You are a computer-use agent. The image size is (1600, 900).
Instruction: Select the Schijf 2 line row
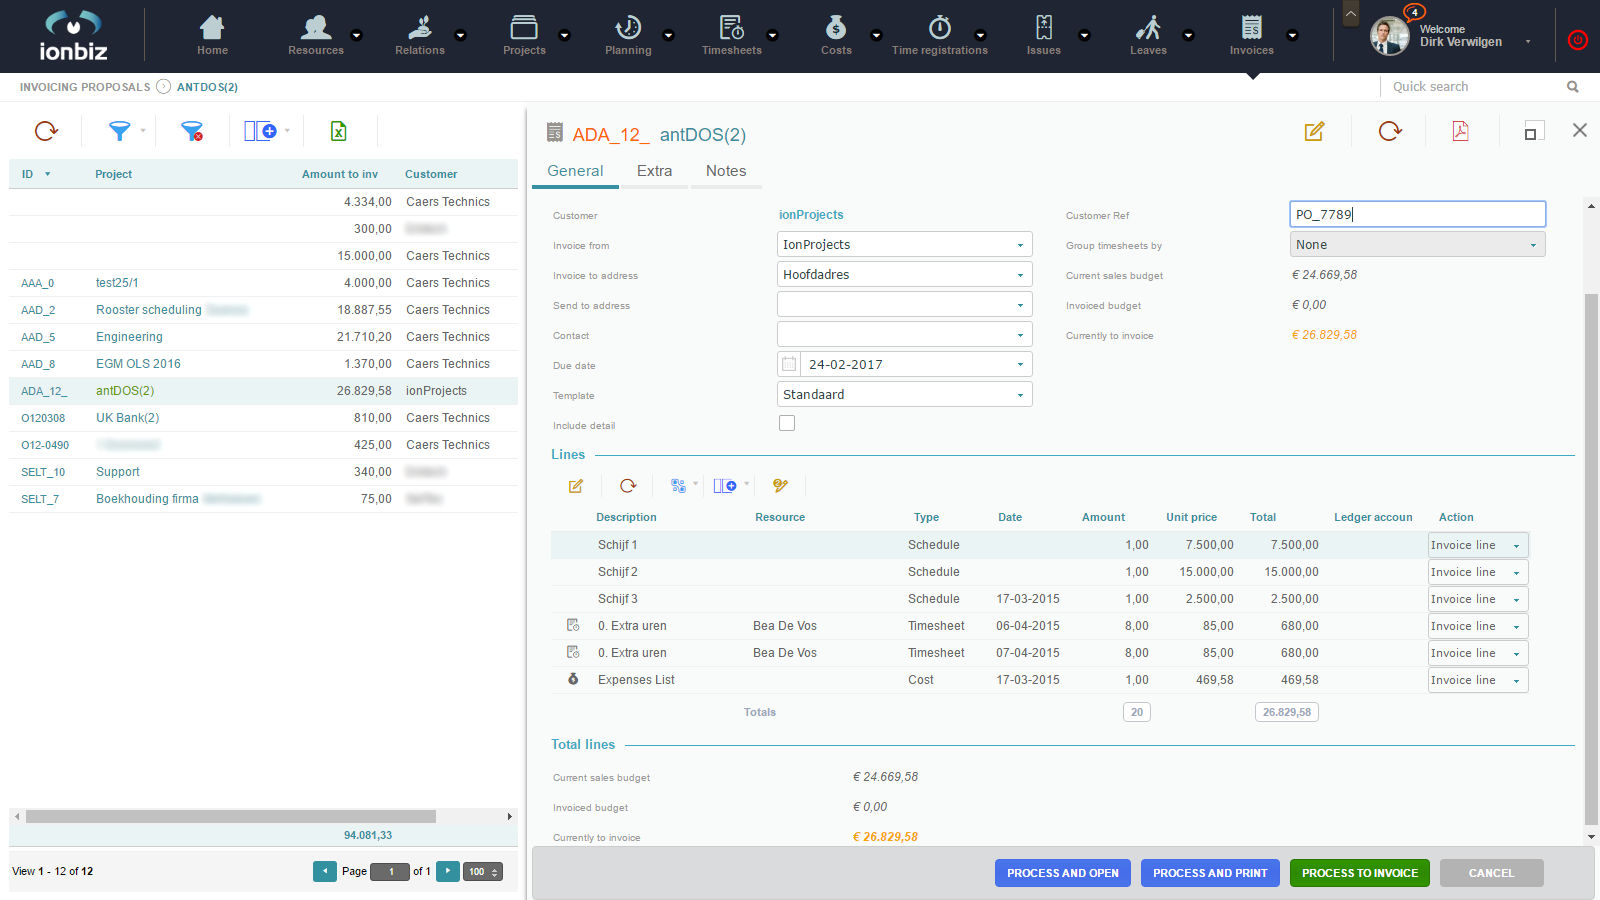[1039, 572]
